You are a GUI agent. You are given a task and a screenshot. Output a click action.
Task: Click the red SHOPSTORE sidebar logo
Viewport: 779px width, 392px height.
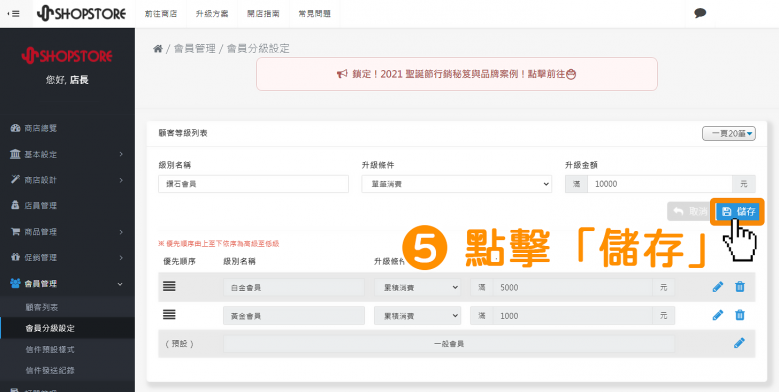[67, 56]
